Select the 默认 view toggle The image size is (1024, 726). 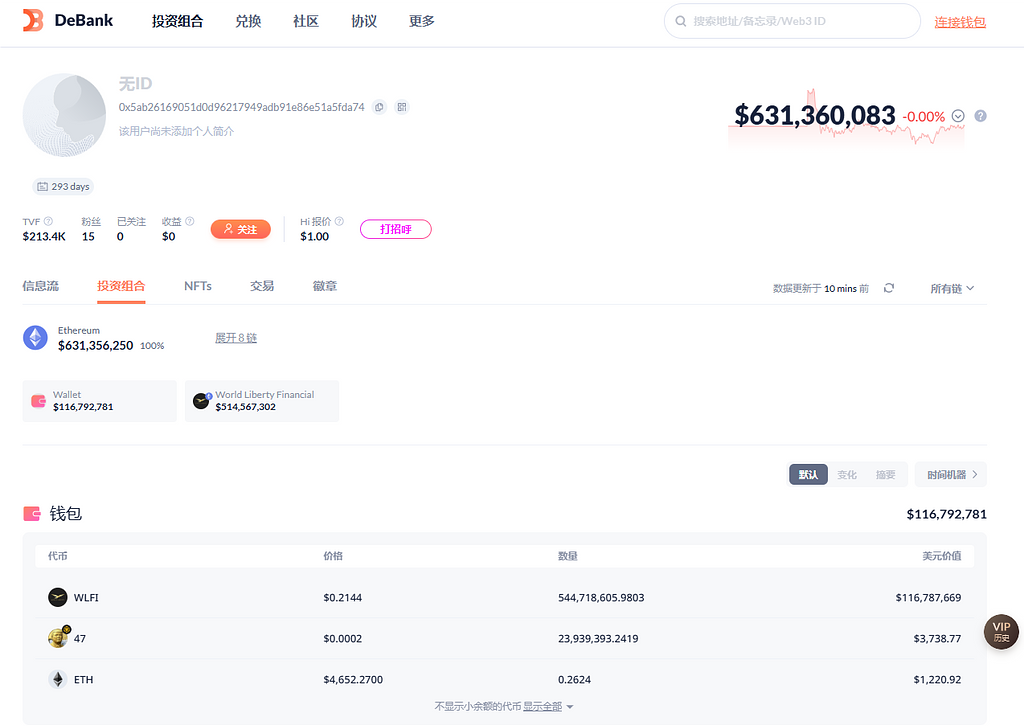808,474
